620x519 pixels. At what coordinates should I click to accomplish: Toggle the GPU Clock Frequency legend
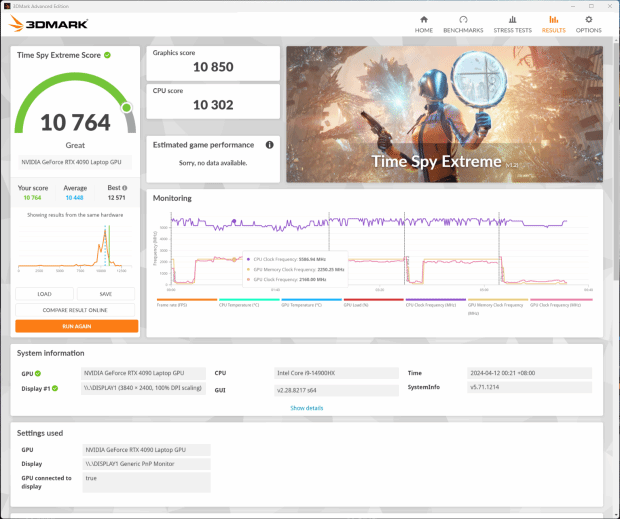[560, 302]
